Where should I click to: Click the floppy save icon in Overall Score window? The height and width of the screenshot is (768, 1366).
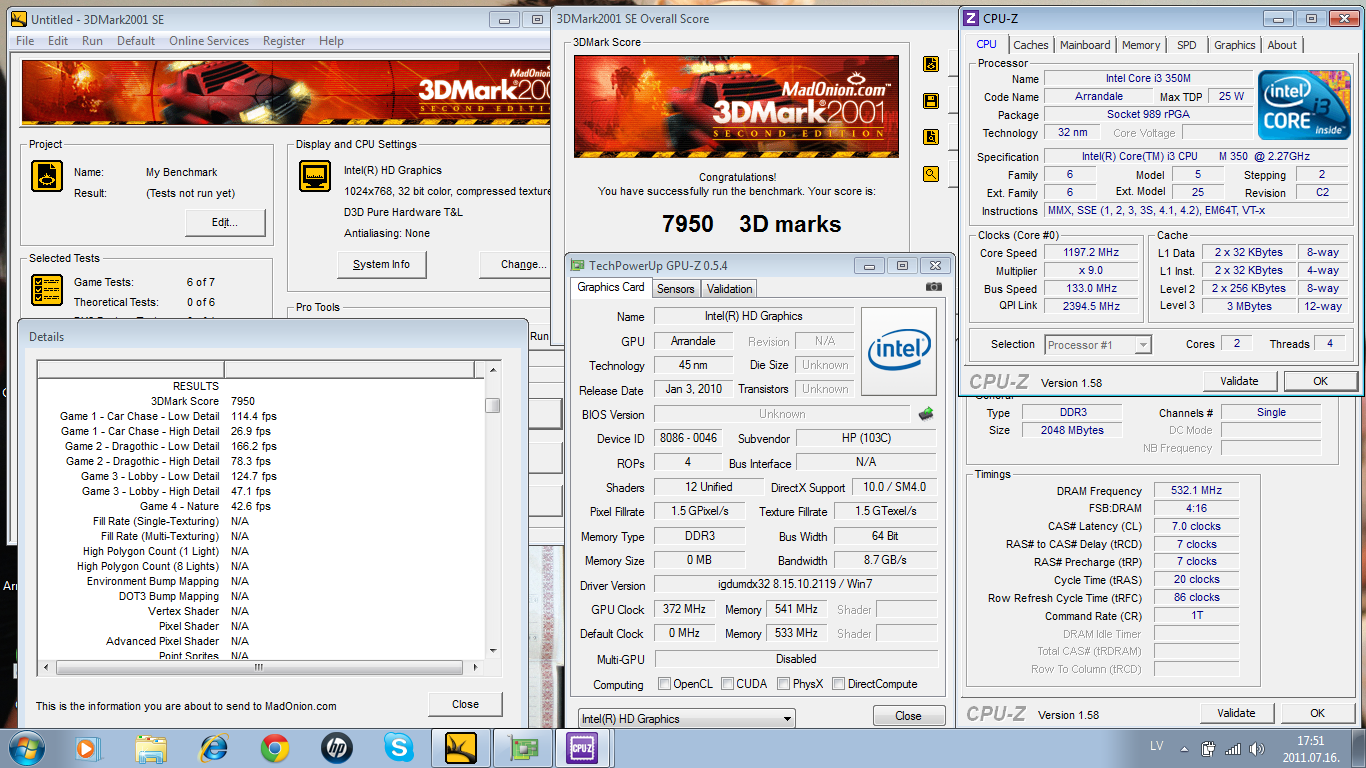point(931,101)
